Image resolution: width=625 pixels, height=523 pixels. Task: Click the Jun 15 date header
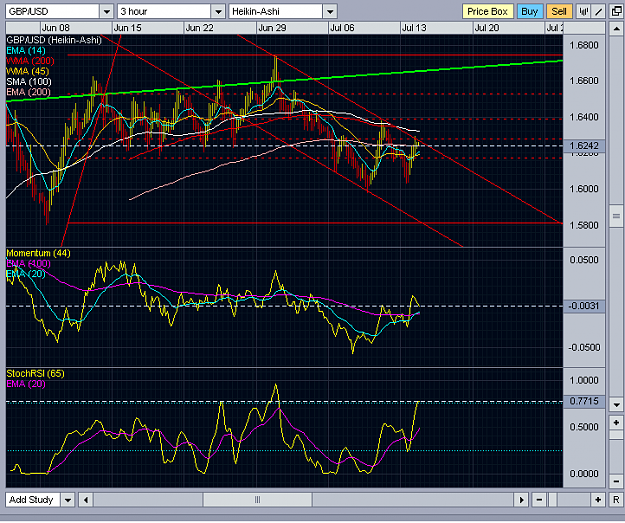(128, 28)
